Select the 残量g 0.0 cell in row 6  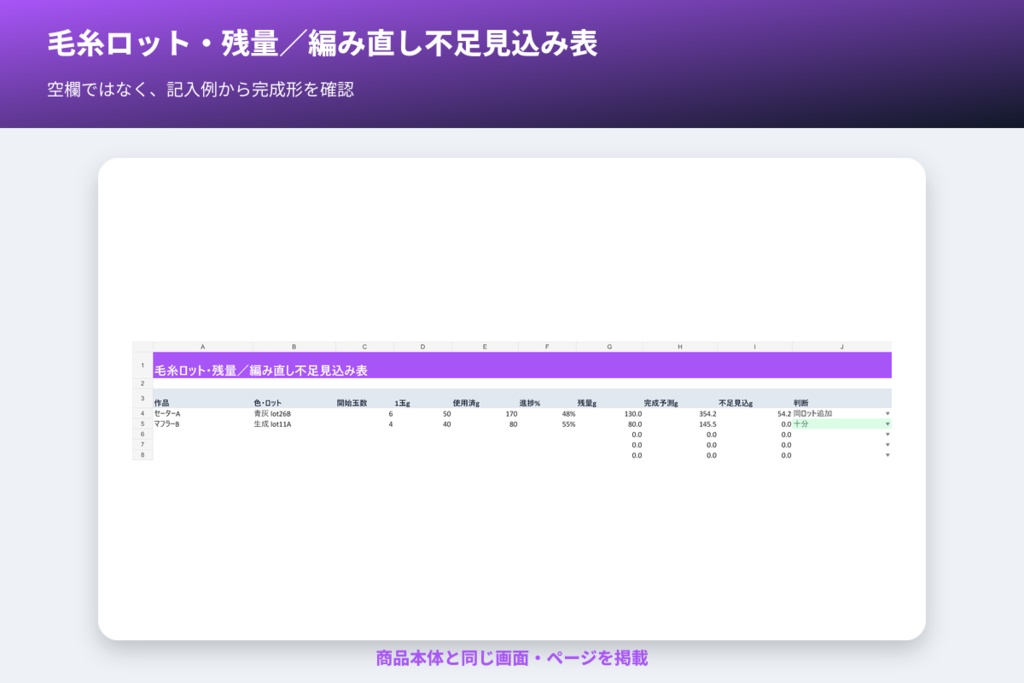pyautogui.click(x=609, y=434)
